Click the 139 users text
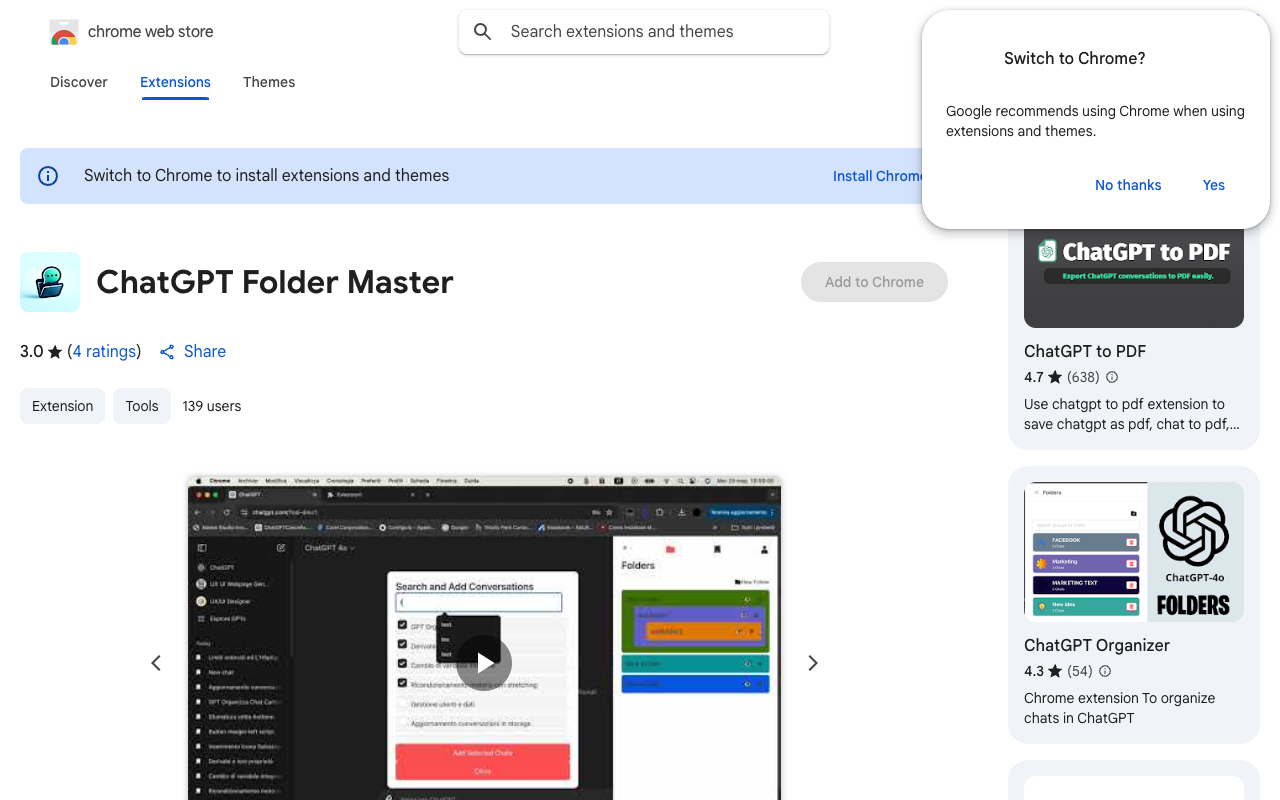Viewport: 1280px width, 800px height. 212,406
